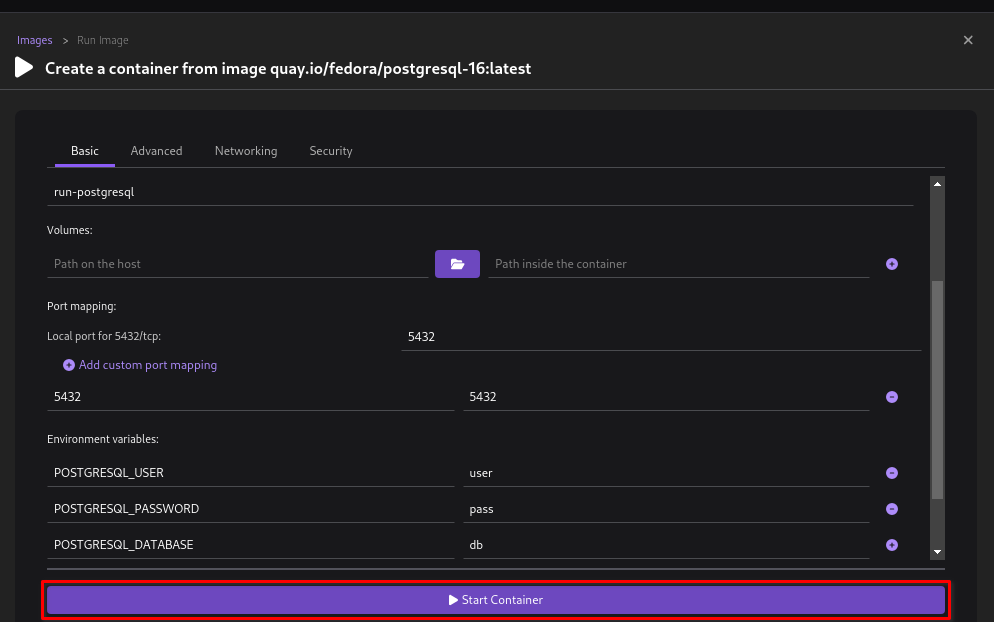Click the play icon beside the page title
Screen dimensions: 994x622
(x=24, y=68)
